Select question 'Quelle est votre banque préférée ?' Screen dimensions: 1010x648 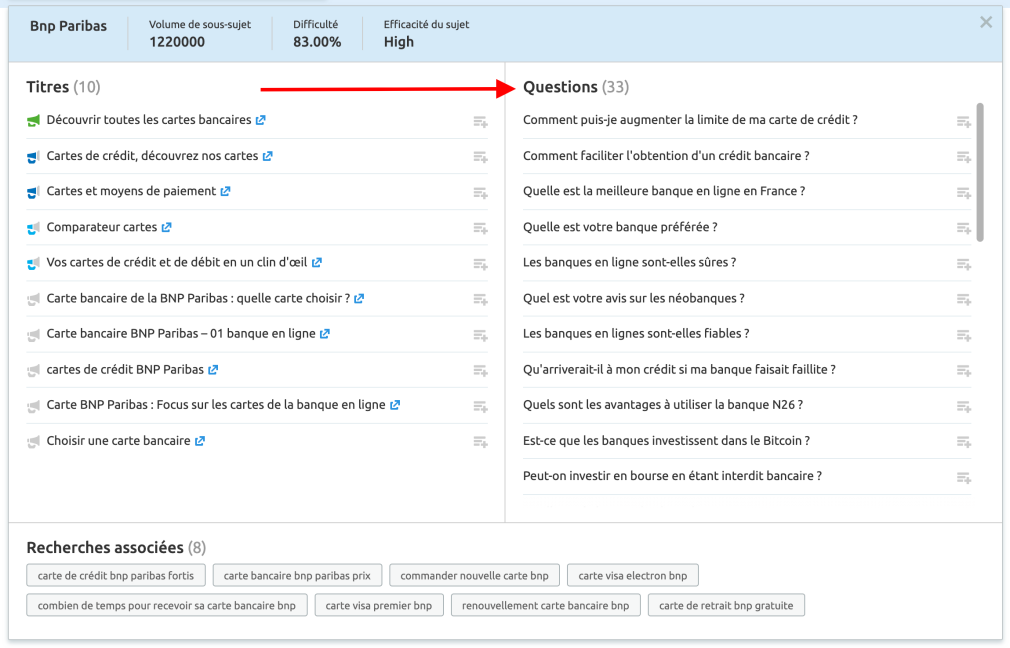pyautogui.click(x=620, y=227)
